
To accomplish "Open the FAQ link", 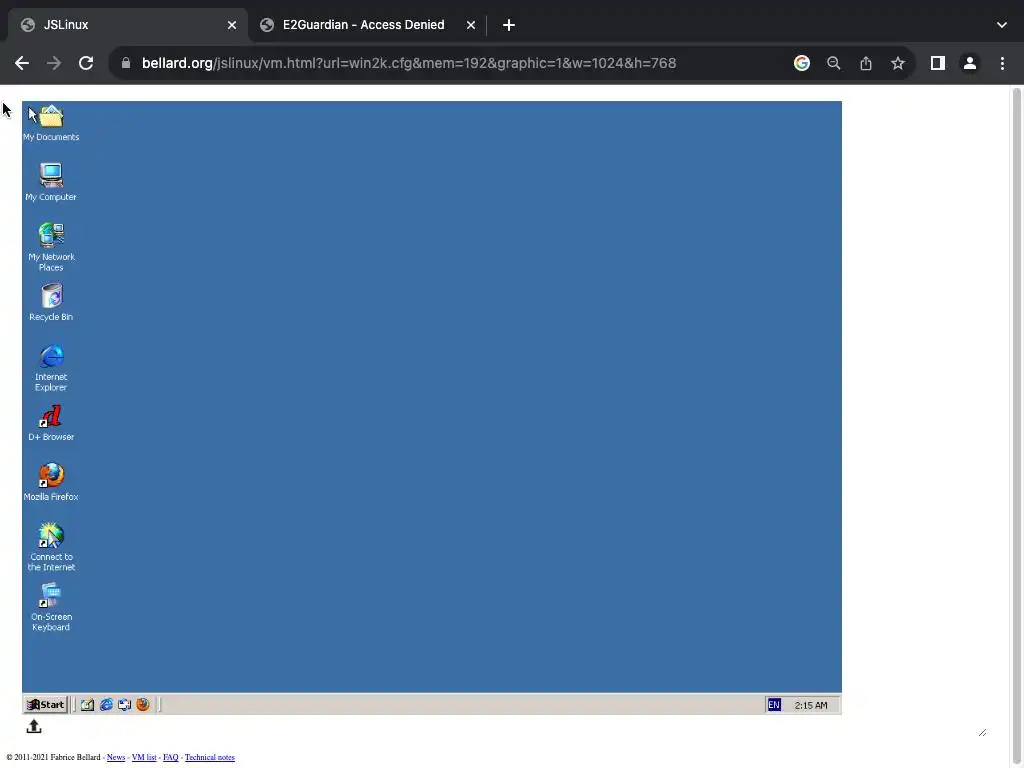I will pyautogui.click(x=170, y=757).
